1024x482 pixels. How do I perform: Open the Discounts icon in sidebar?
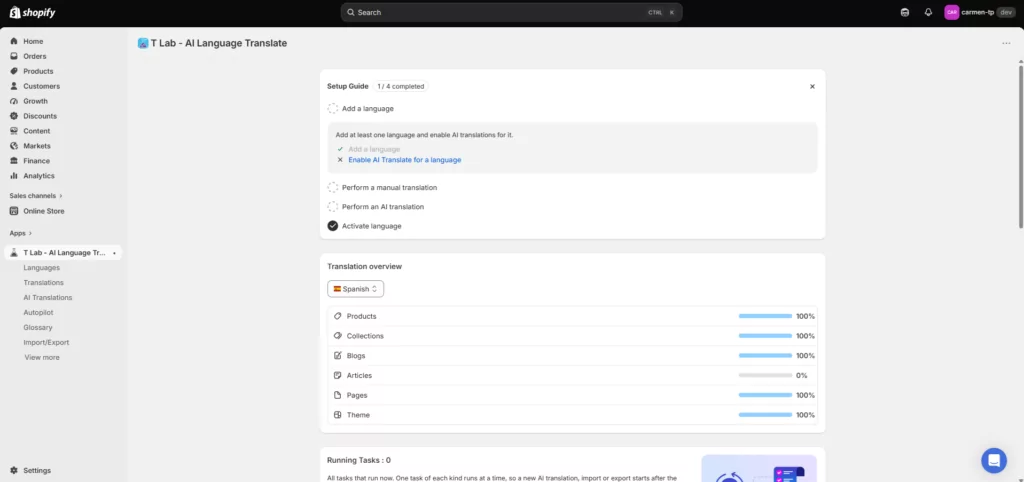pos(14,116)
